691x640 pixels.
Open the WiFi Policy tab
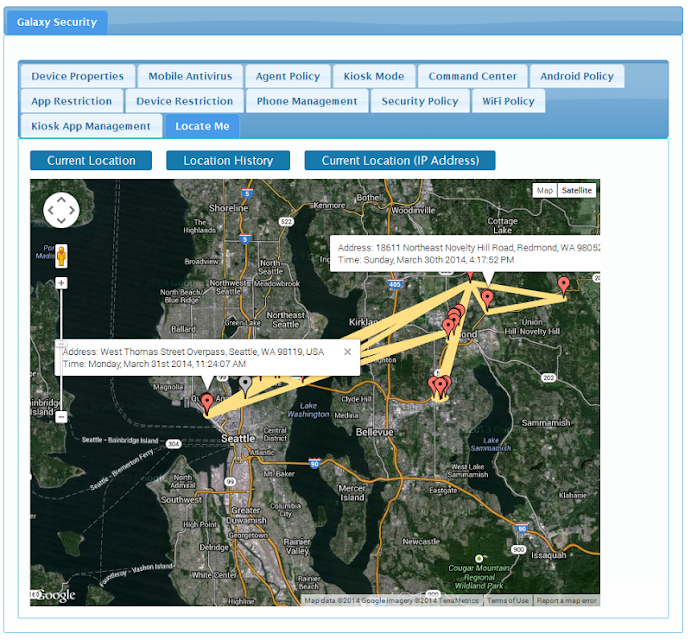[508, 101]
